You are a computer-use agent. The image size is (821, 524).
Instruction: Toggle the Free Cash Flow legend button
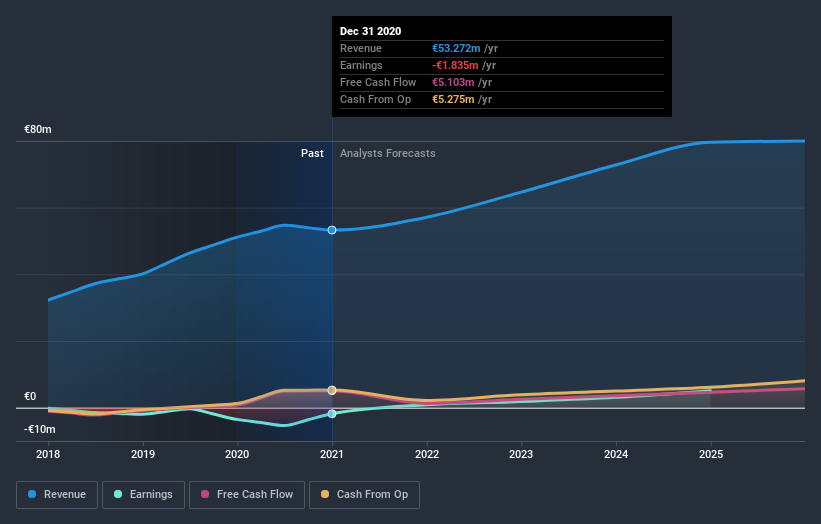(247, 495)
